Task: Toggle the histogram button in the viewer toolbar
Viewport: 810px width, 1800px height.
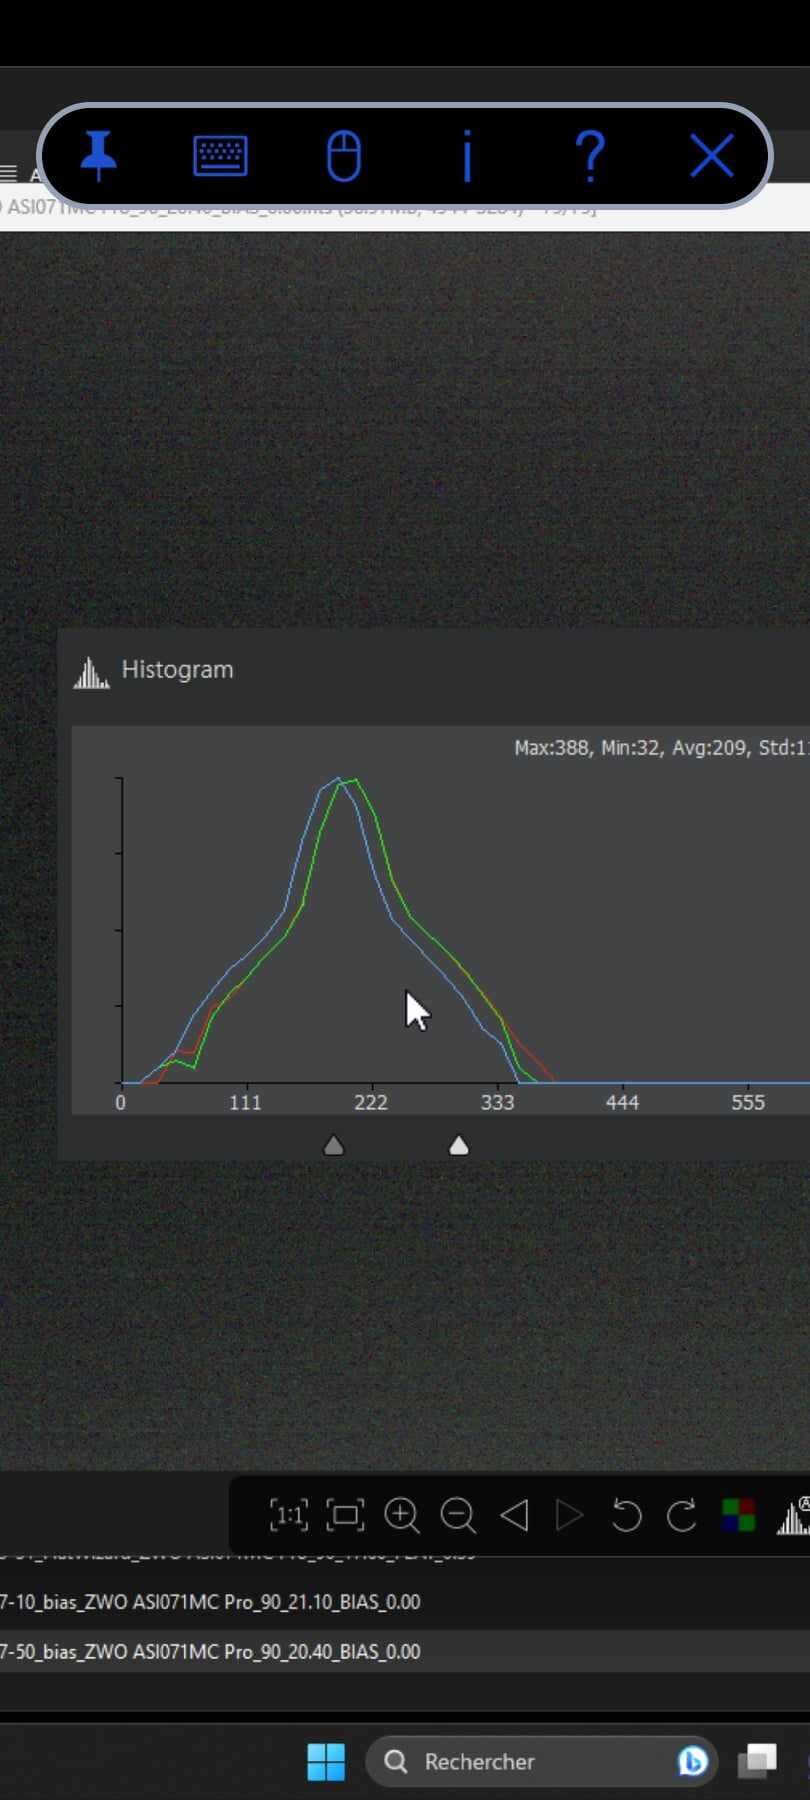Action: coord(794,1515)
